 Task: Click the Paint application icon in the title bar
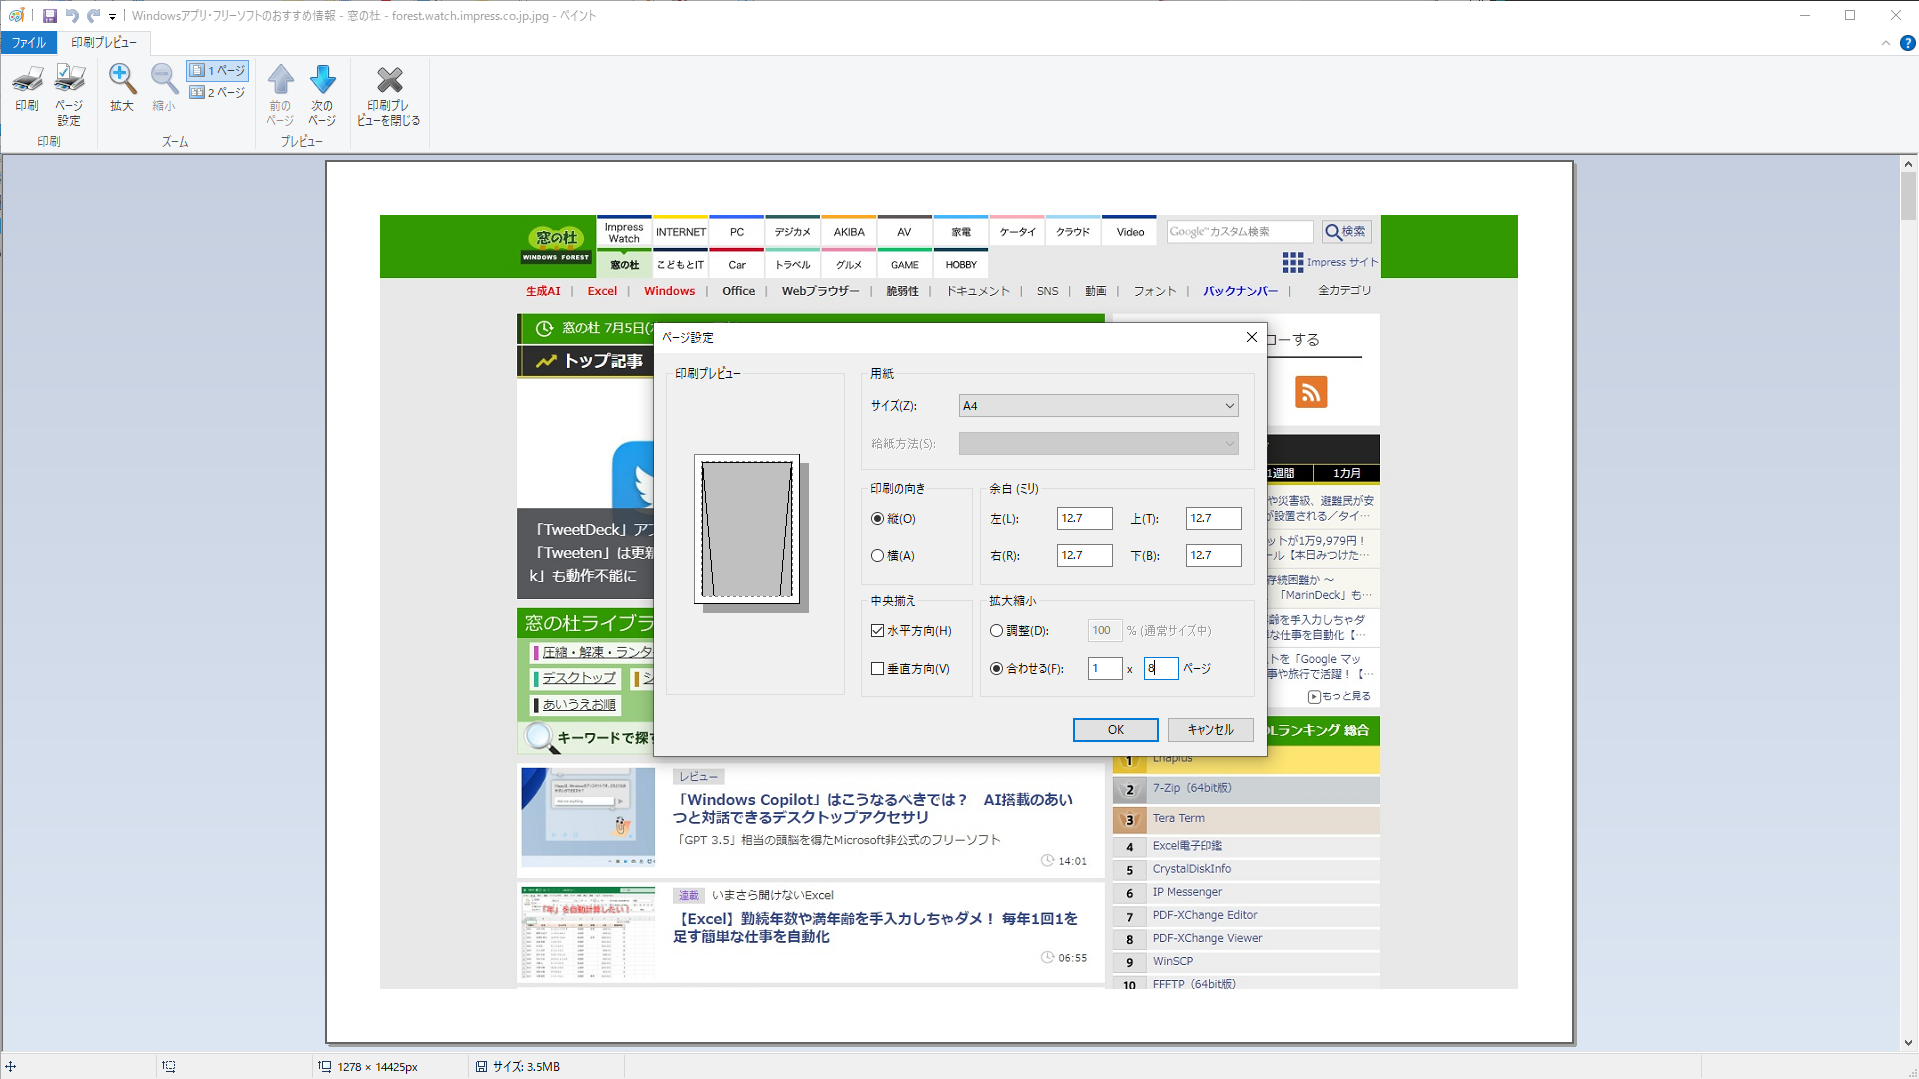click(x=17, y=16)
